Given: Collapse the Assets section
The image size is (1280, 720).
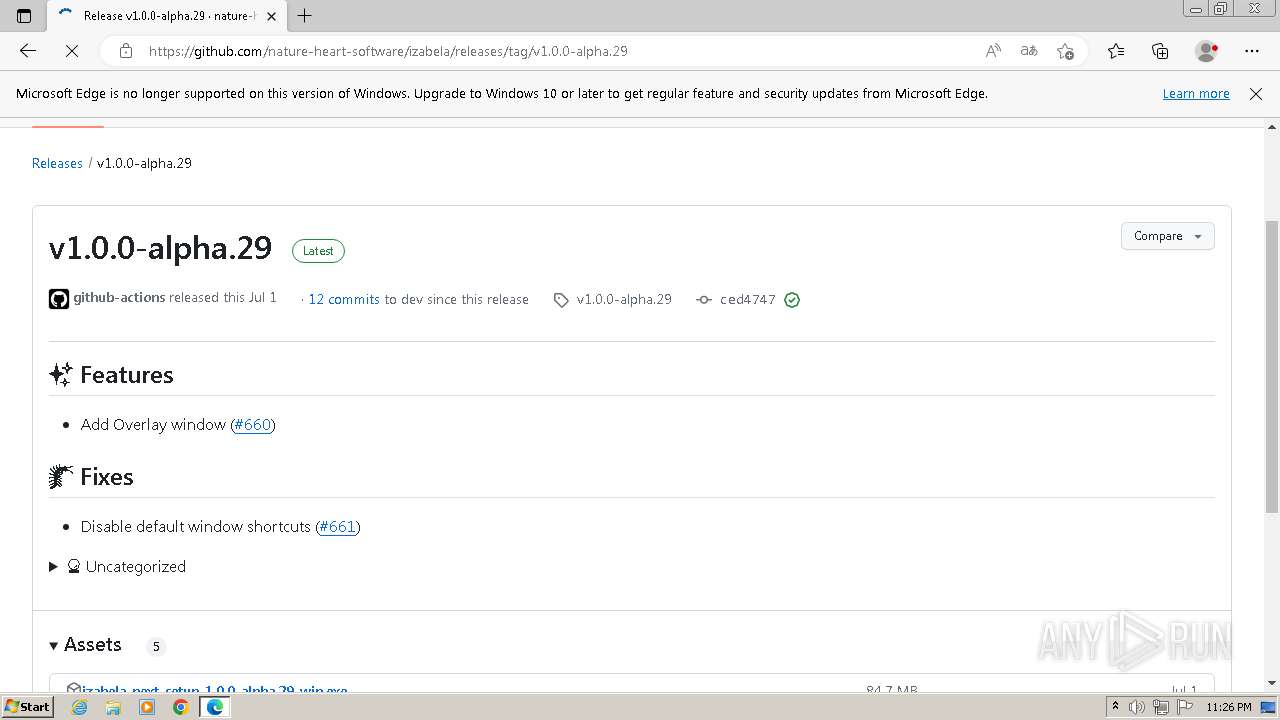Looking at the screenshot, I should point(86,645).
